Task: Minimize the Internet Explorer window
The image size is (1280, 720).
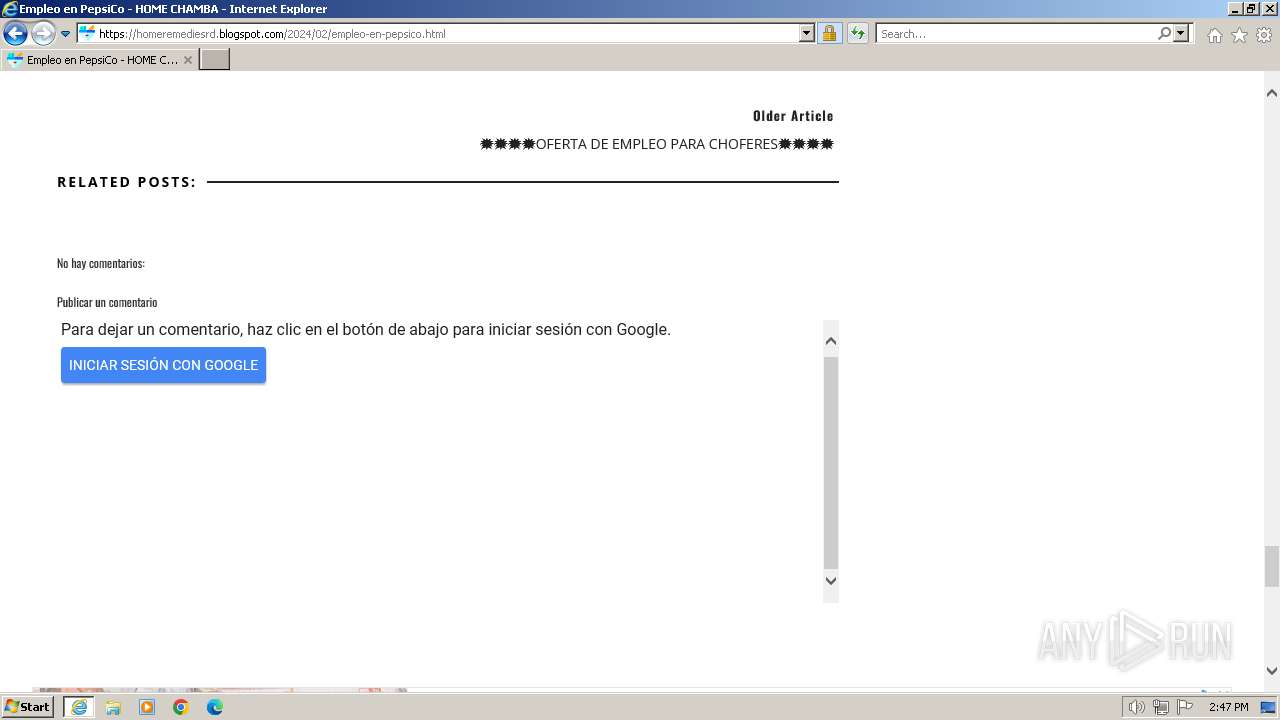Action: pyautogui.click(x=1235, y=9)
